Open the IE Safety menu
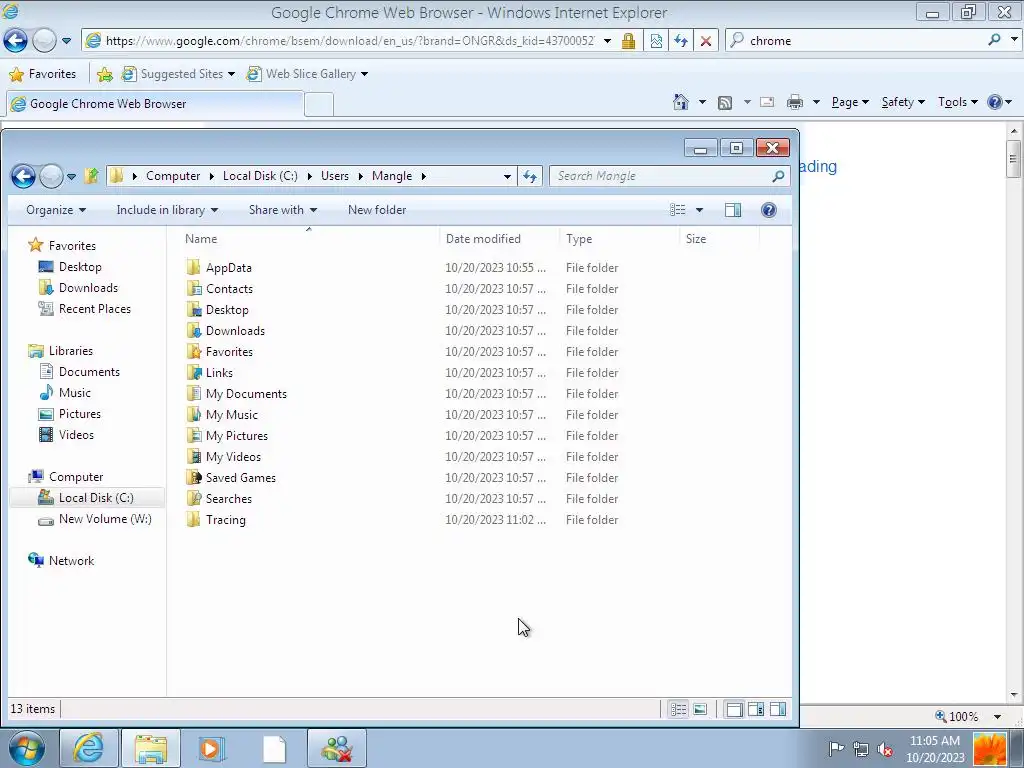Screen dimensions: 1024x768 coord(903,102)
